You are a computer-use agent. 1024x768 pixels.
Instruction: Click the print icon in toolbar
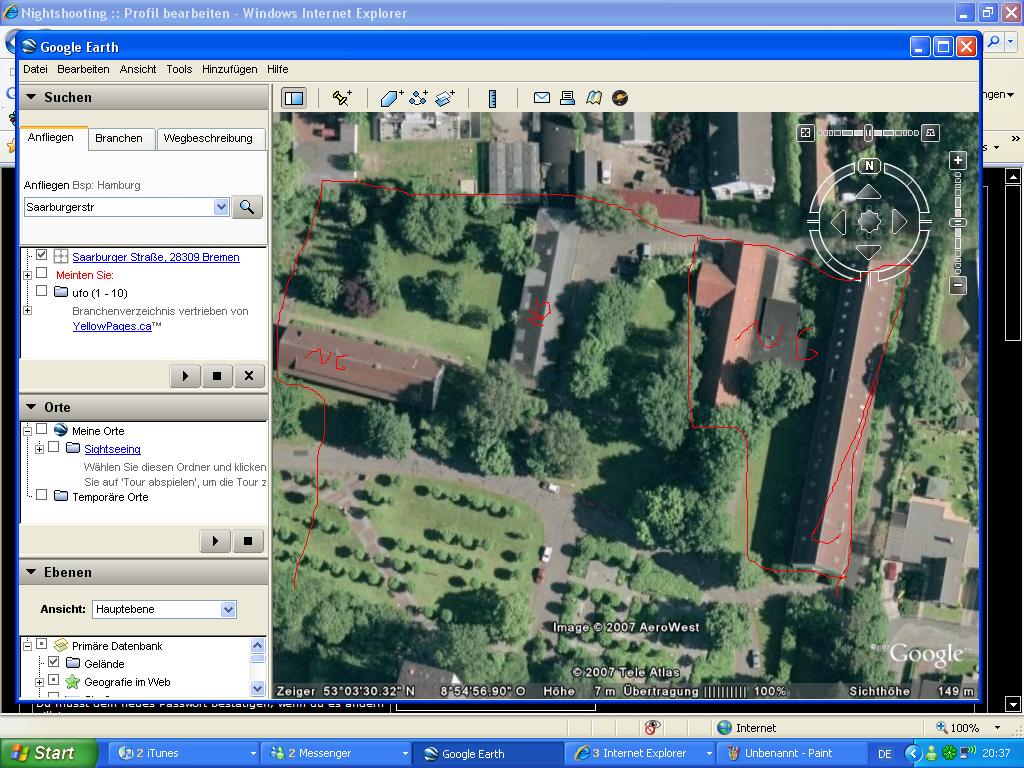click(567, 98)
